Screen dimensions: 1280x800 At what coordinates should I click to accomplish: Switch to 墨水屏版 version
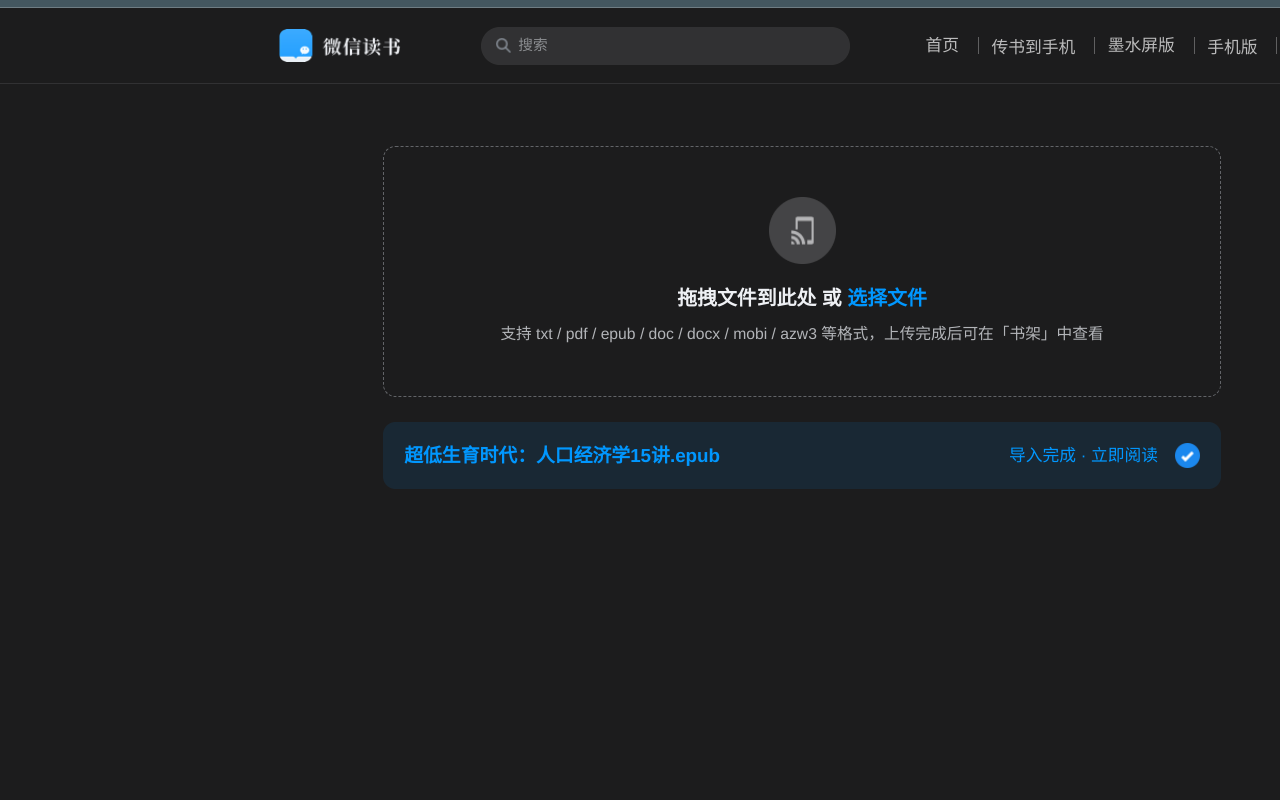point(1141,45)
